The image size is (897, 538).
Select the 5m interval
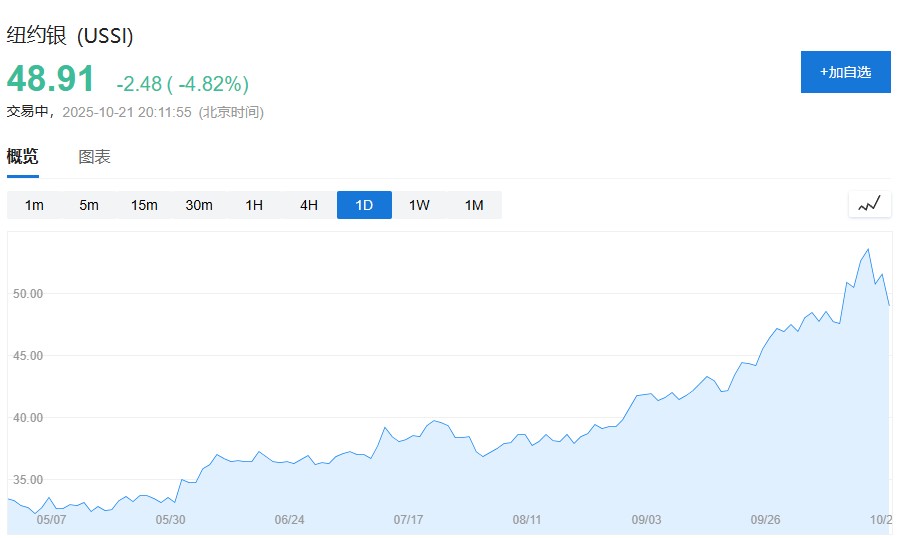[x=89, y=205]
